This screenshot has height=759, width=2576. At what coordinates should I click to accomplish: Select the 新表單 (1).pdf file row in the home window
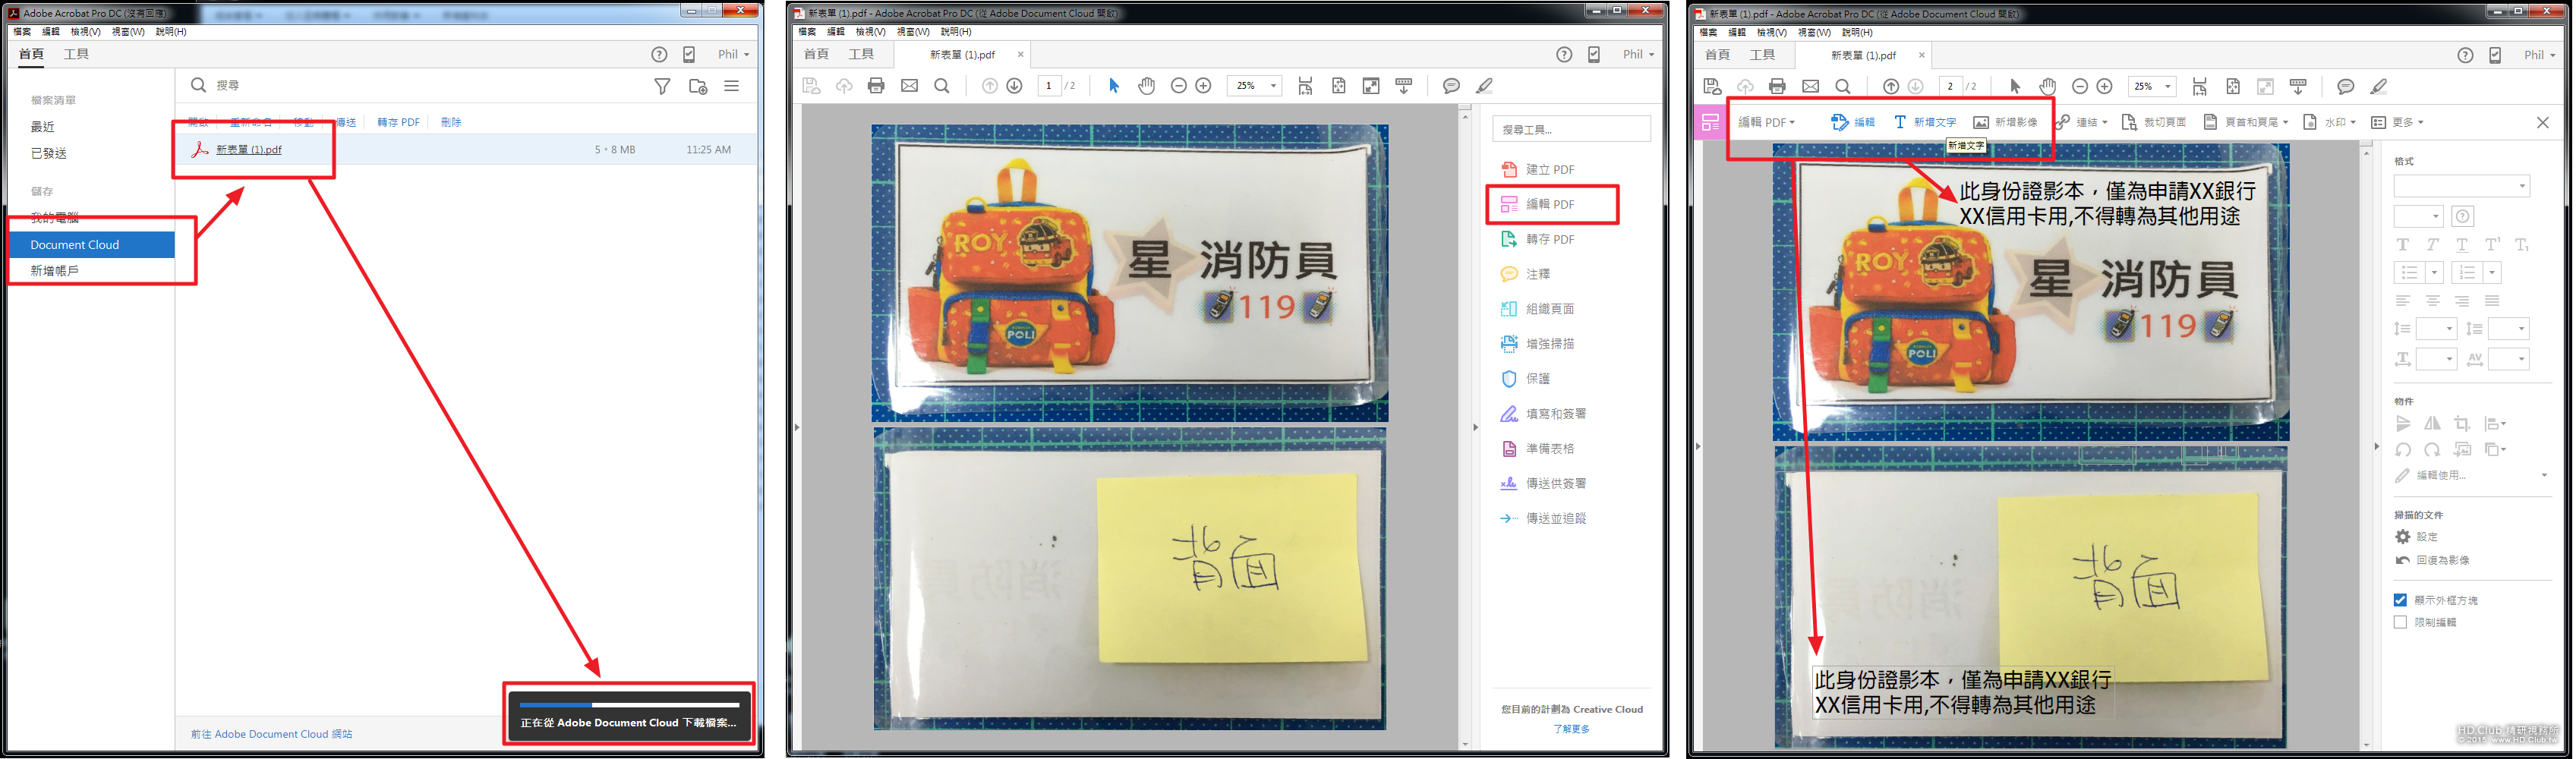(468, 150)
